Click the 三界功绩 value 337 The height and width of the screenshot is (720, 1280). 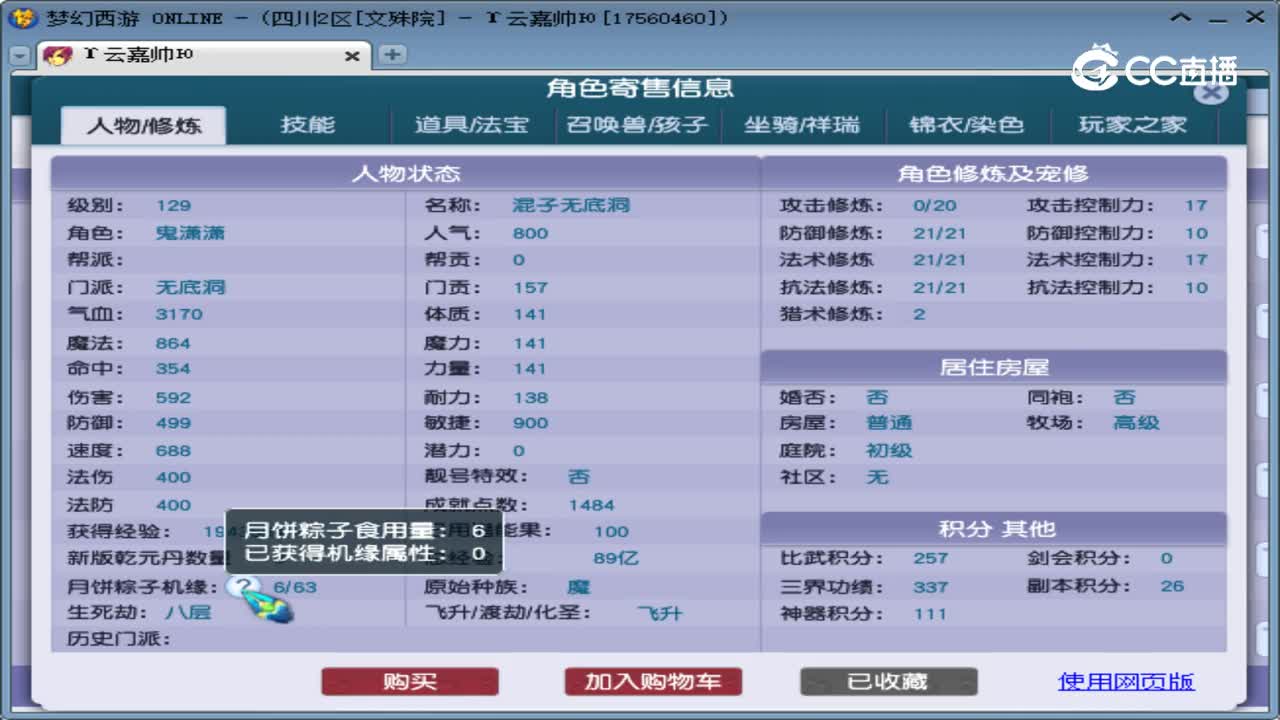tap(930, 586)
